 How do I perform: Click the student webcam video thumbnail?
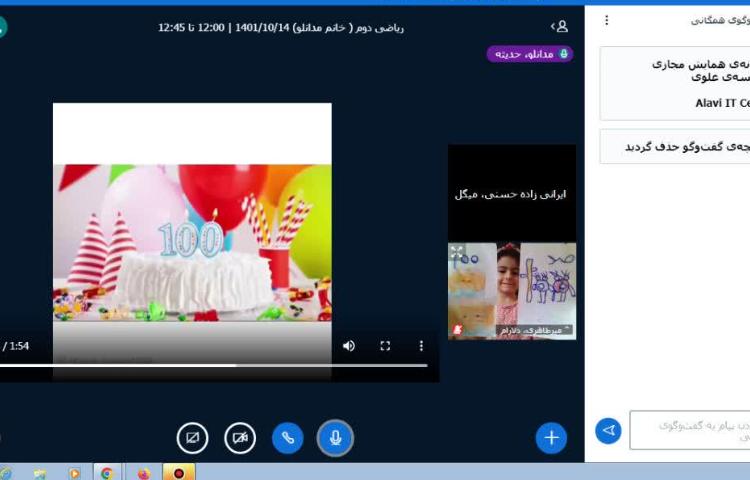click(x=512, y=291)
